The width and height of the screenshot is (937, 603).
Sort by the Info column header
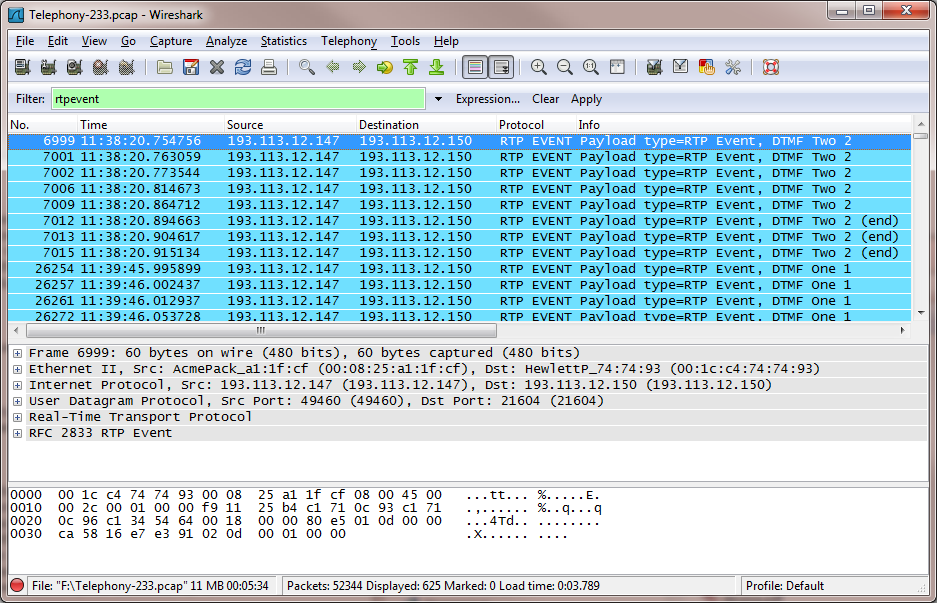point(743,125)
